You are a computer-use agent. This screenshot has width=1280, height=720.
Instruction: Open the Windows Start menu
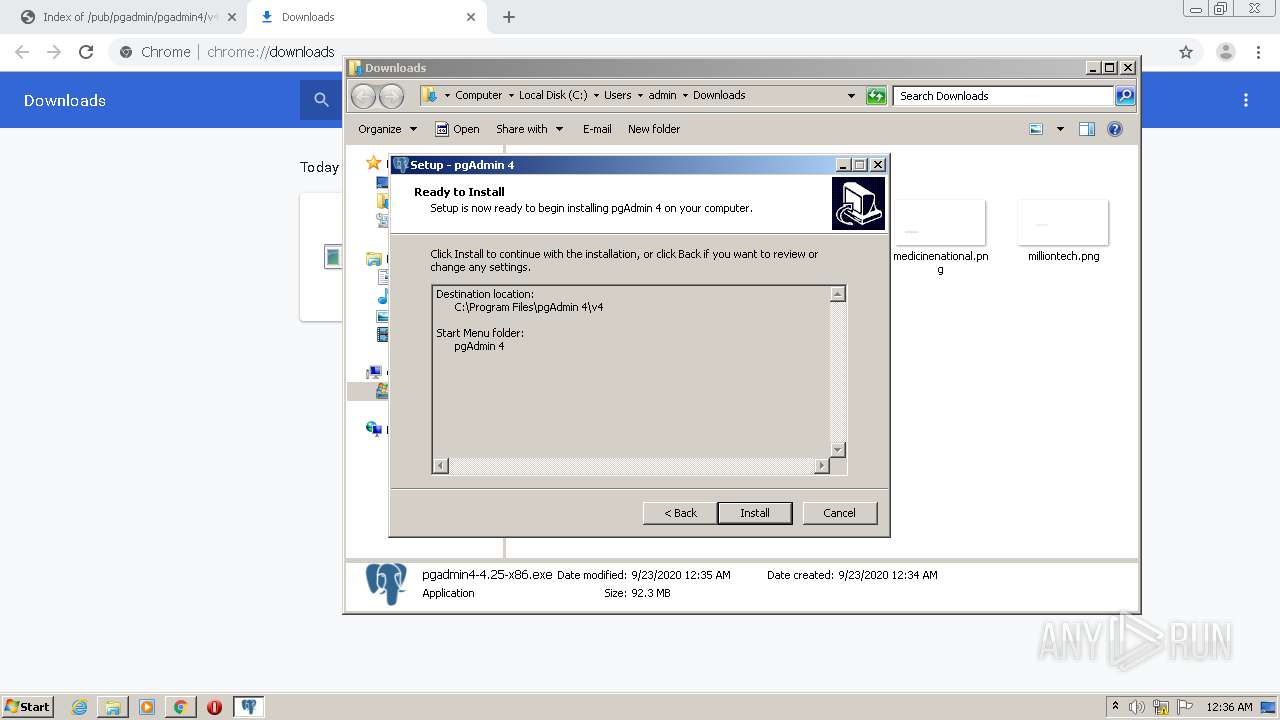point(28,706)
